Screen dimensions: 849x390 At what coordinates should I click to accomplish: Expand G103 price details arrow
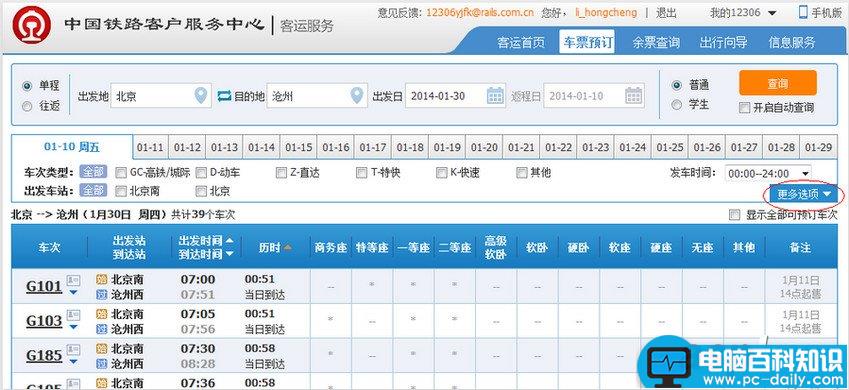point(73,328)
